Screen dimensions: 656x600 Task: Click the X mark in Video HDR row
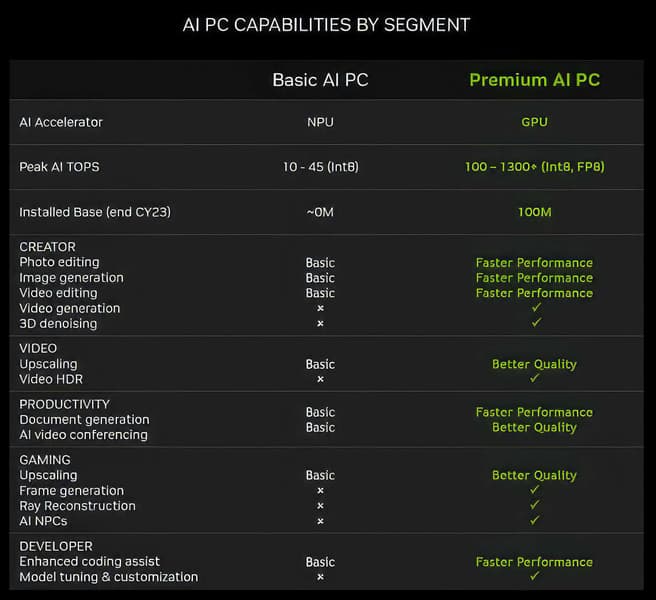(x=320, y=380)
